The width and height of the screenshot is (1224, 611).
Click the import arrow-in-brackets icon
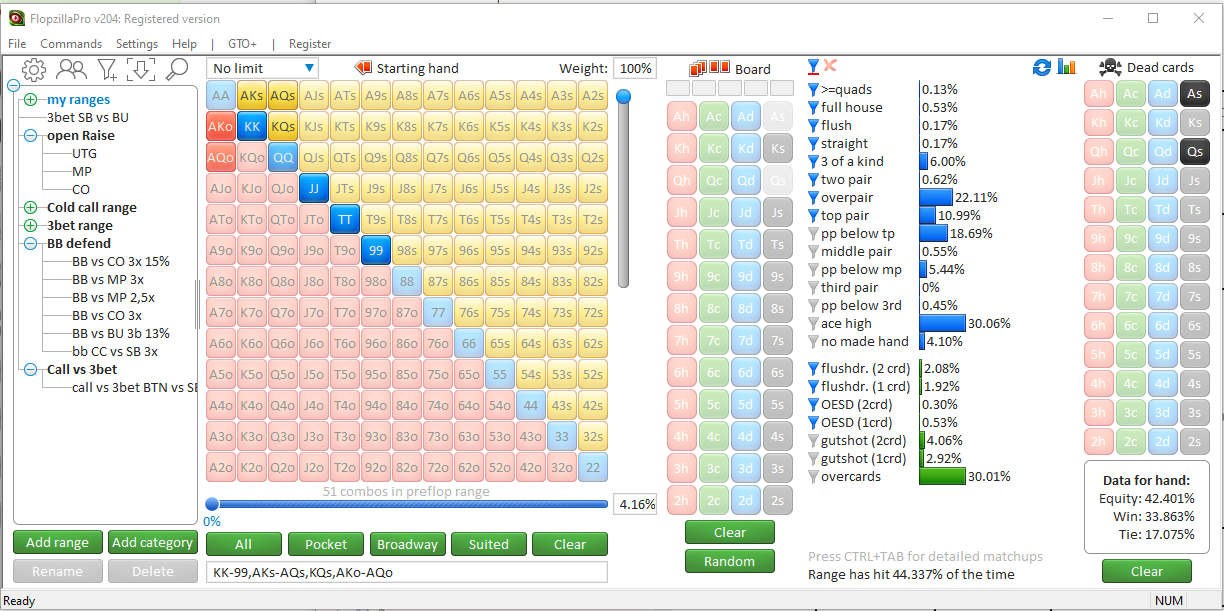click(x=141, y=68)
